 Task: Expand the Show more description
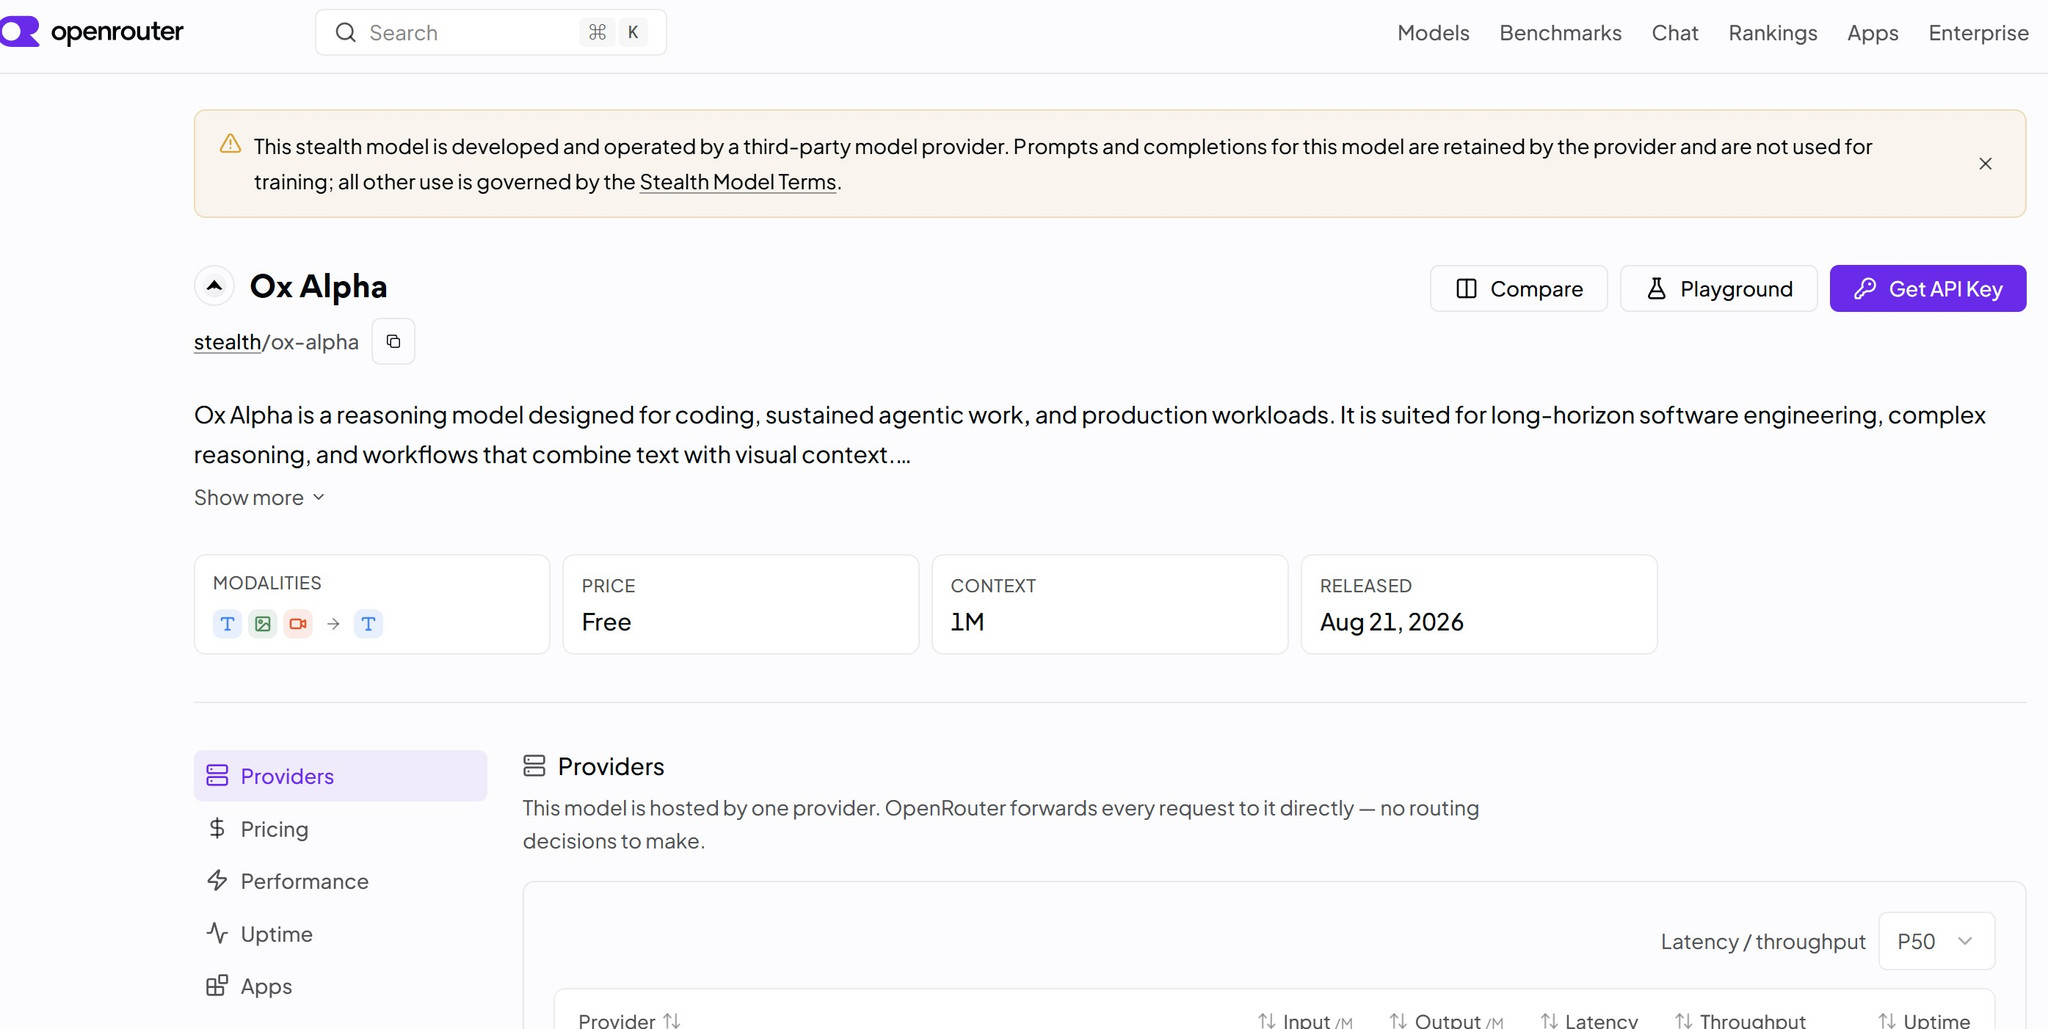coord(259,497)
